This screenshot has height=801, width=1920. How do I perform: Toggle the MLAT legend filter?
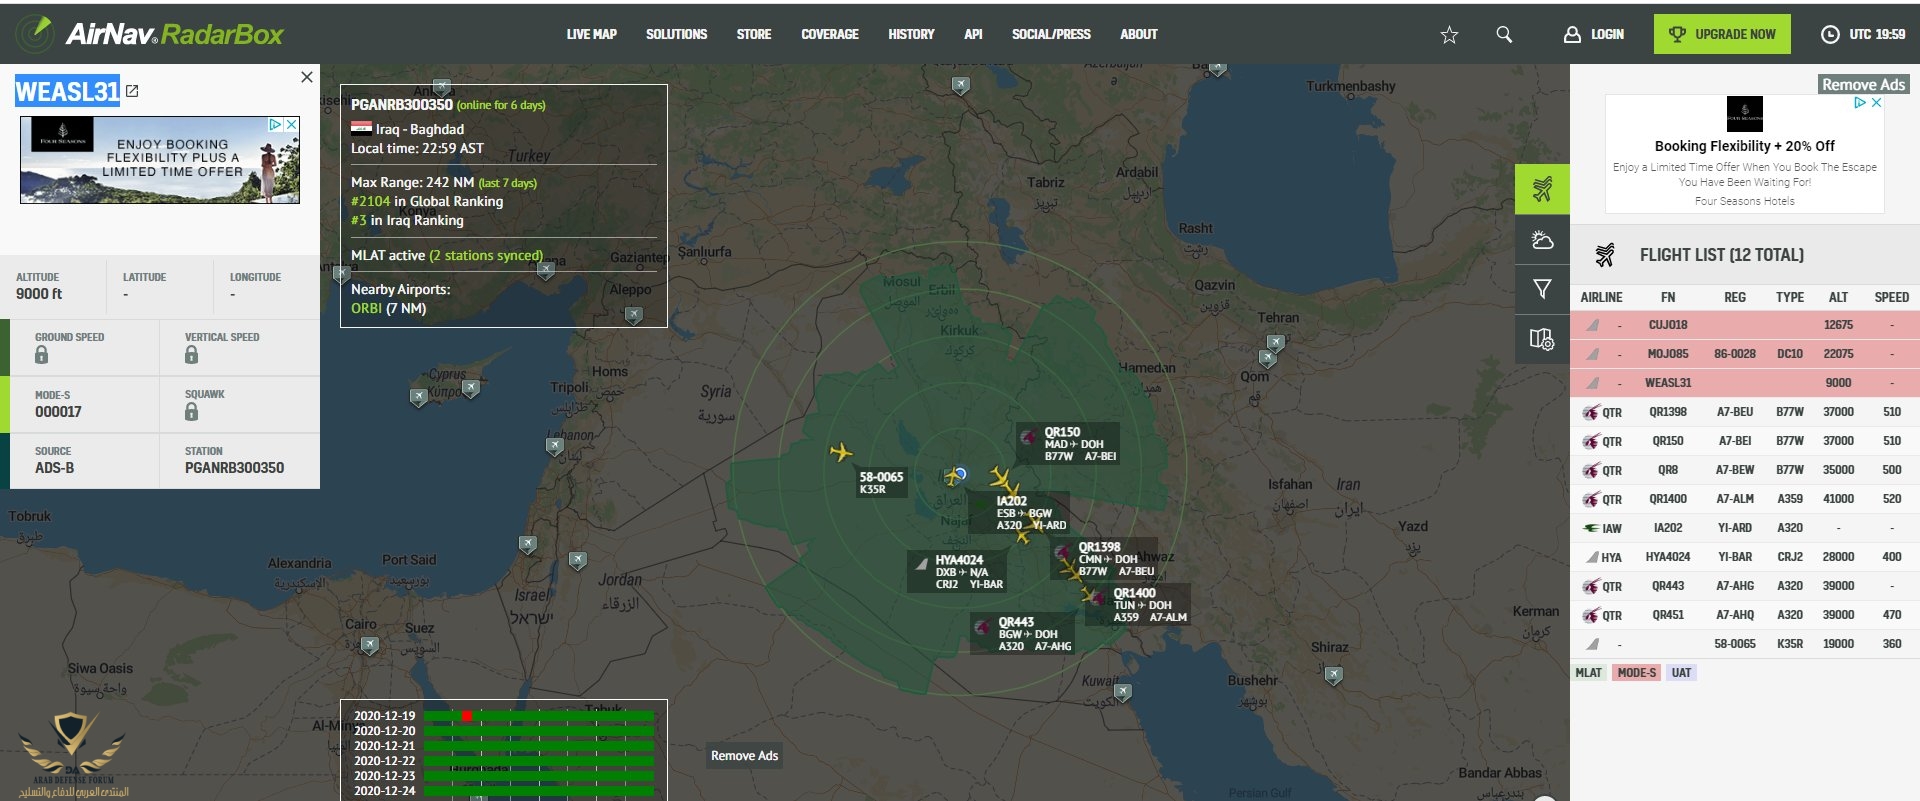[x=1588, y=673]
